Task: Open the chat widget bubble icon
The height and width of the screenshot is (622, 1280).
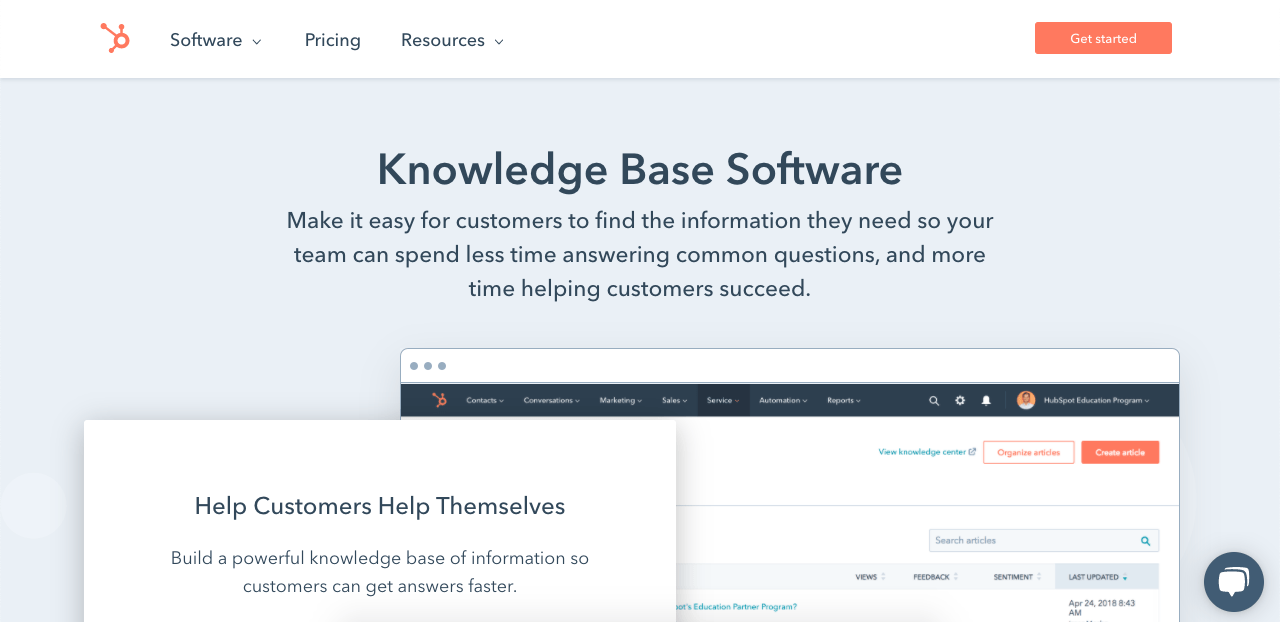Action: pyautogui.click(x=1234, y=582)
